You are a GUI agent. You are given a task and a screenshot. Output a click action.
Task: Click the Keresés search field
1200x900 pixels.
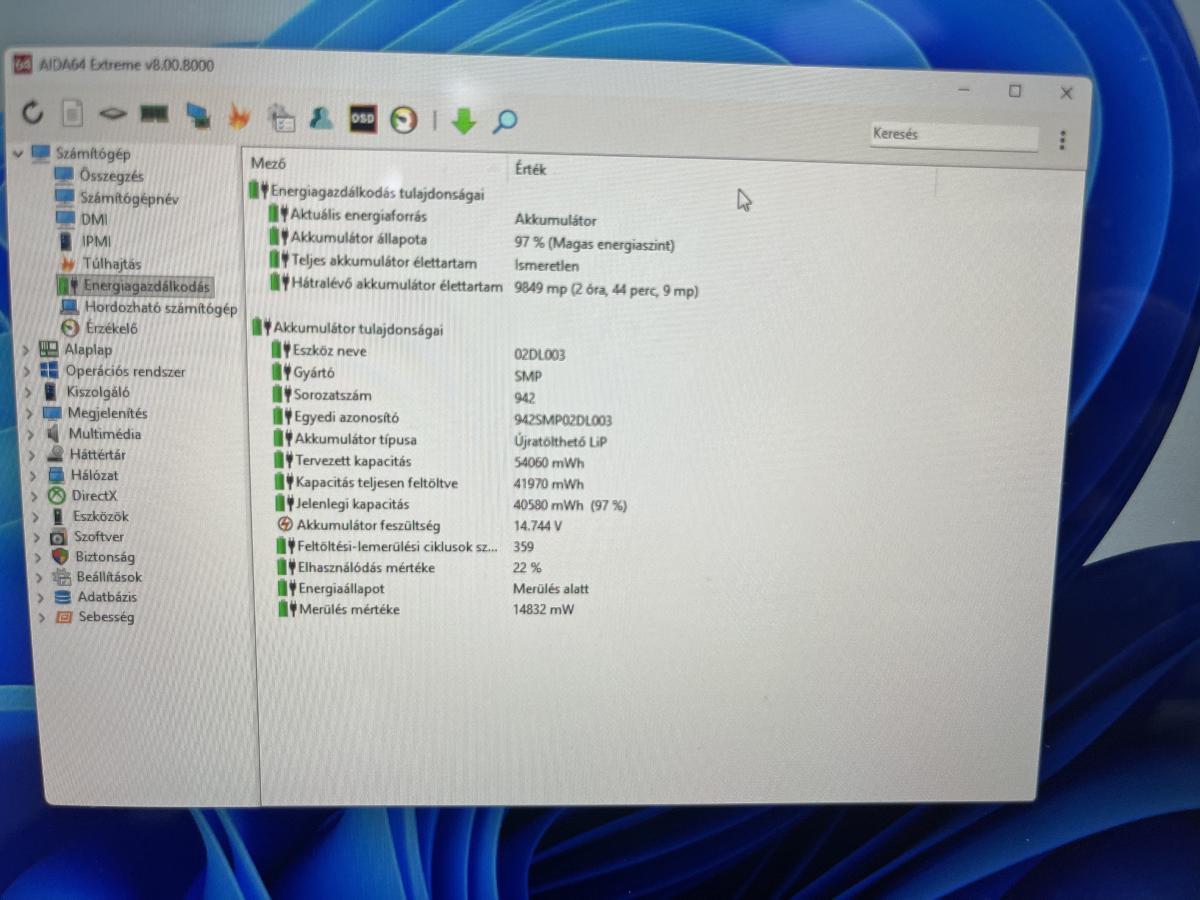[953, 135]
